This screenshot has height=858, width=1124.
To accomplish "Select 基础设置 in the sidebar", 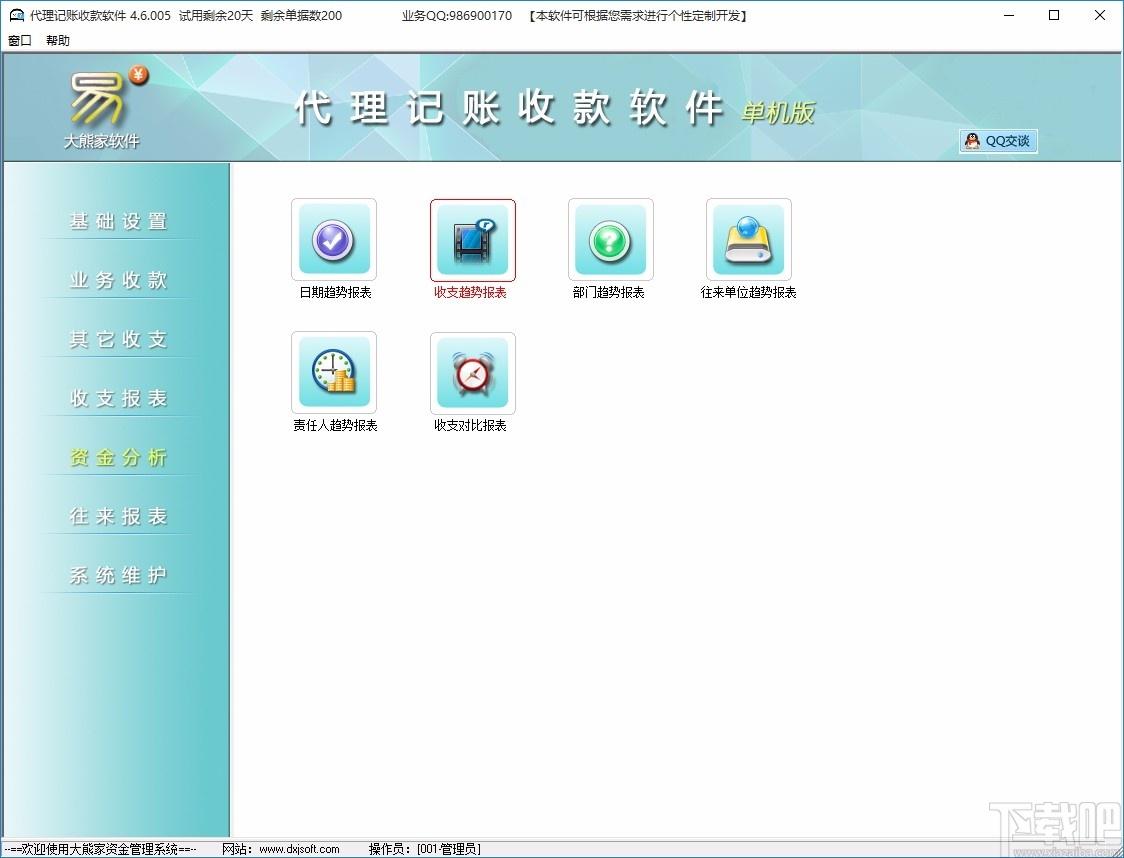I will tap(118, 221).
